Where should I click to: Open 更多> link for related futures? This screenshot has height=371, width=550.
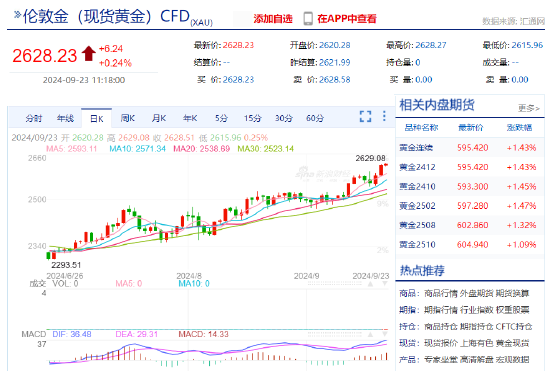tap(529, 108)
